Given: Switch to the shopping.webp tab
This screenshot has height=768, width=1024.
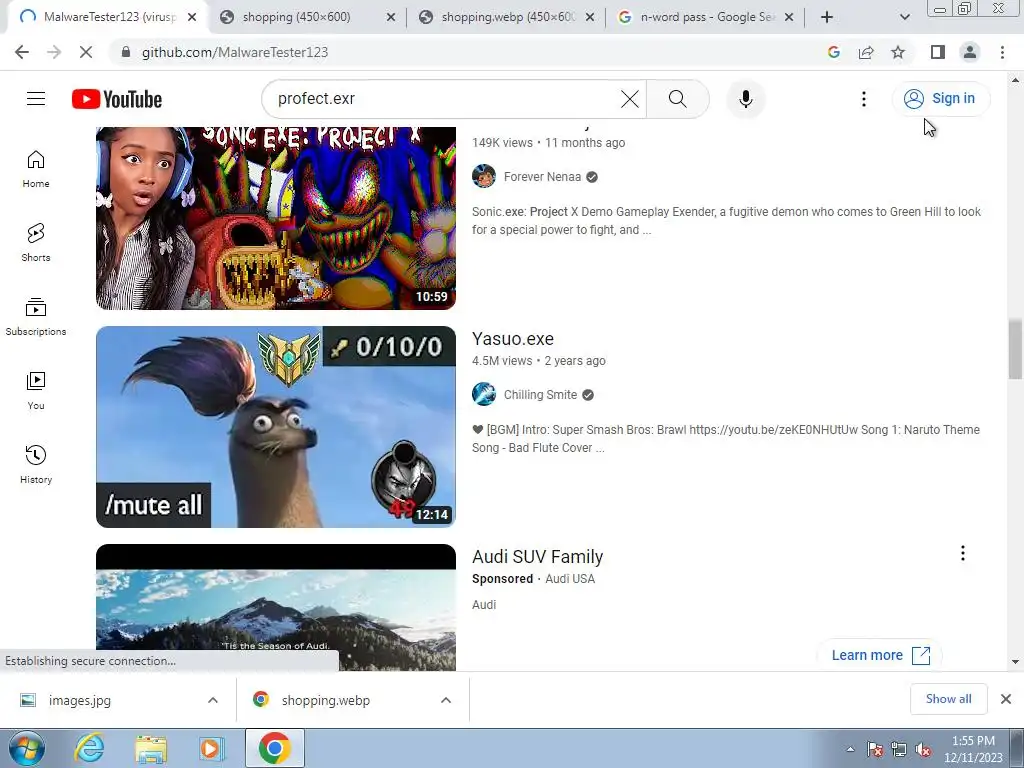Looking at the screenshot, I should pos(508,17).
